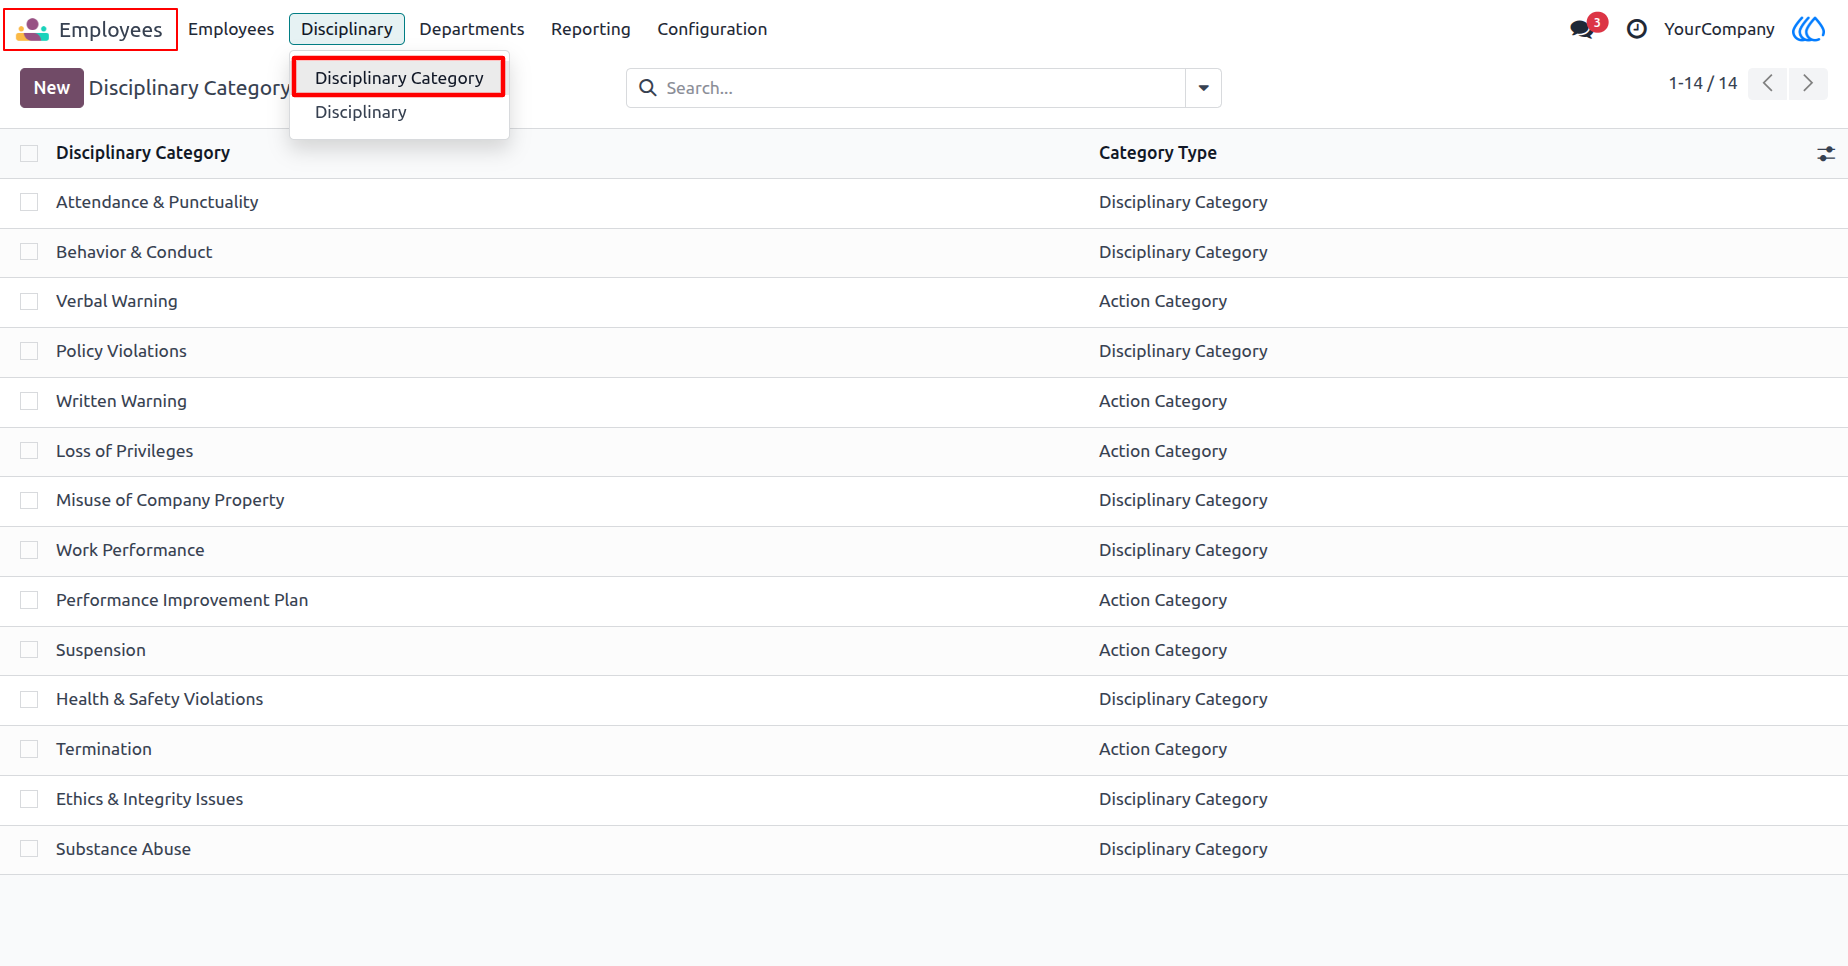Go to the next page arrow

point(1808,83)
